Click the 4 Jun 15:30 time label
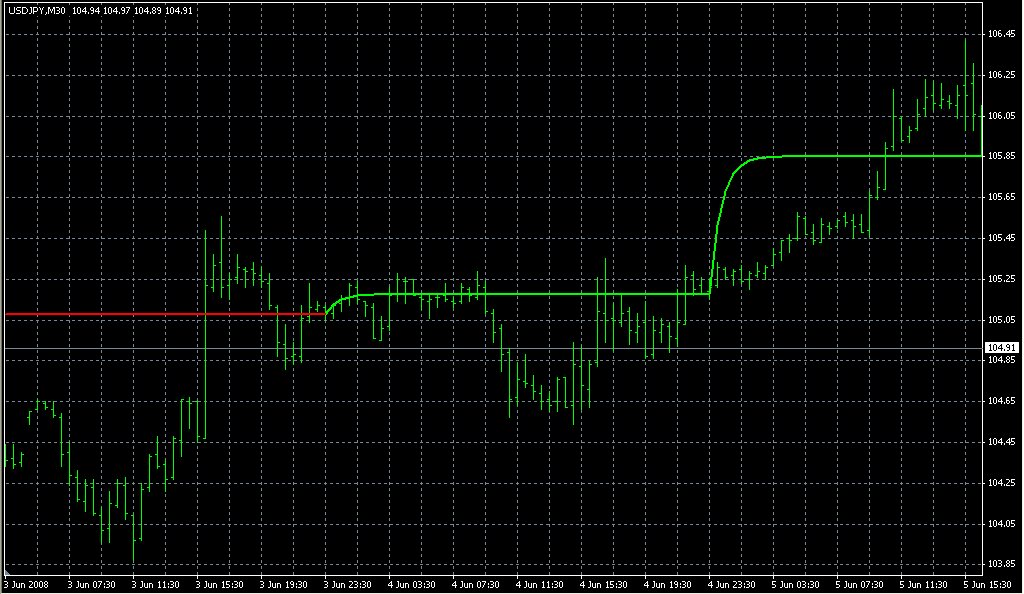 pyautogui.click(x=604, y=584)
